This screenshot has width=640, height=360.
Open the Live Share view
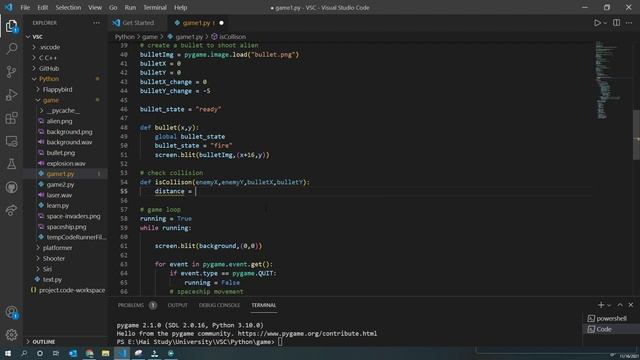(x=11, y=210)
